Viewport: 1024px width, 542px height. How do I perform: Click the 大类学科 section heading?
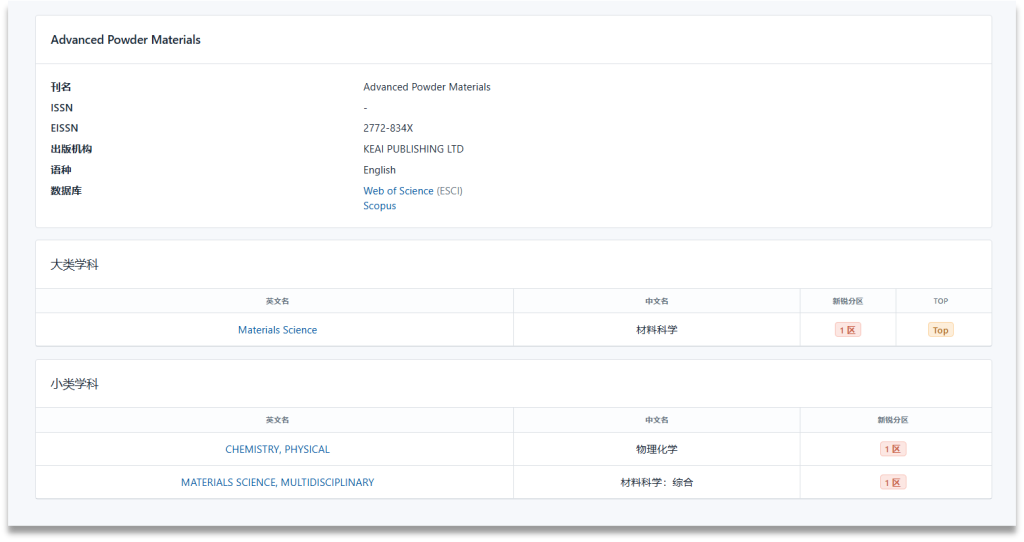[x=74, y=265]
